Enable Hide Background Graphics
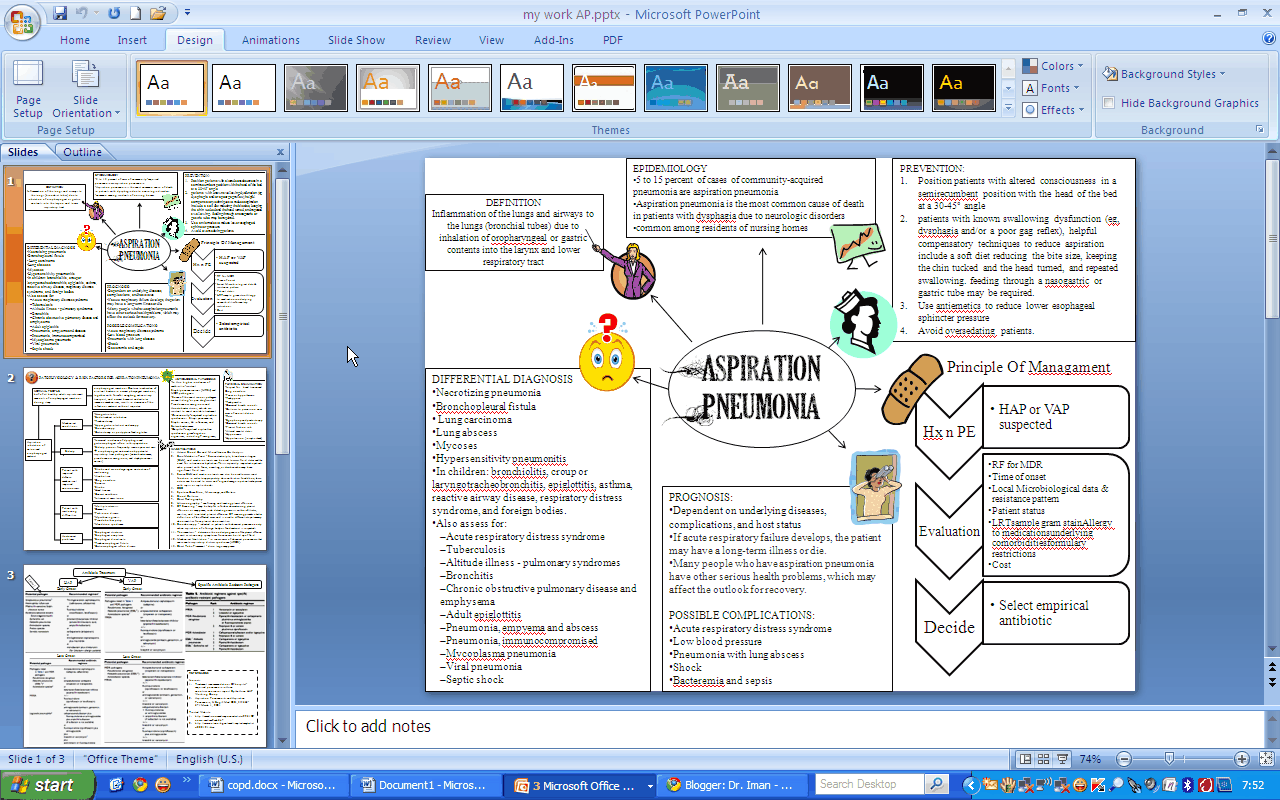1280x800 pixels. pos(1108,102)
